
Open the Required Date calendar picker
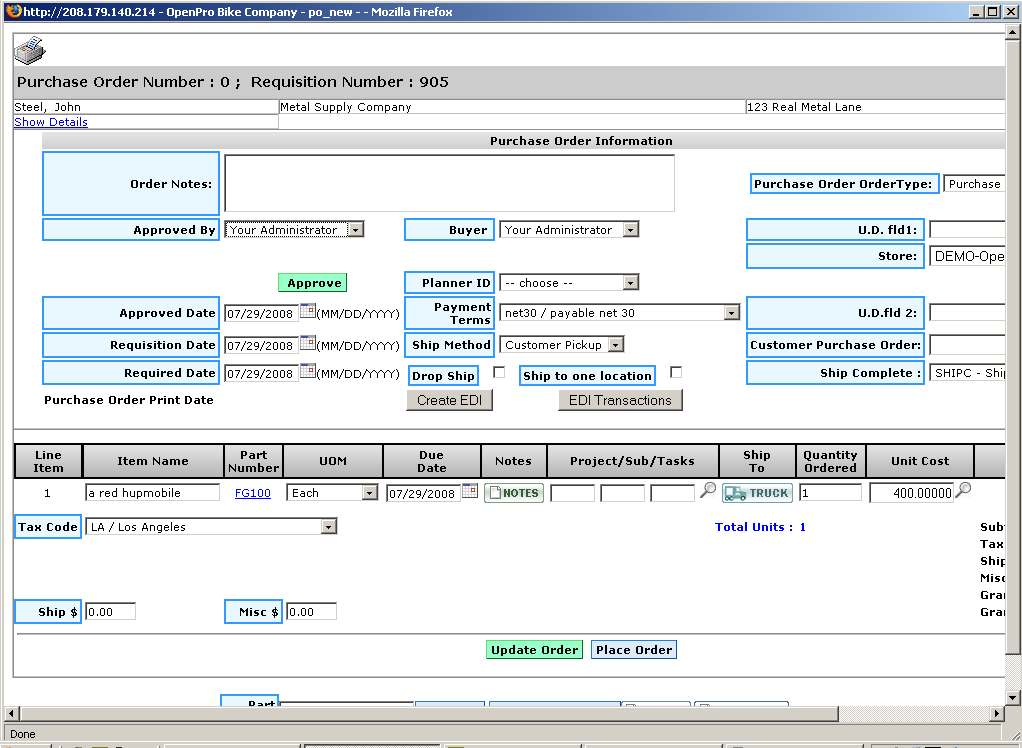[x=308, y=372]
